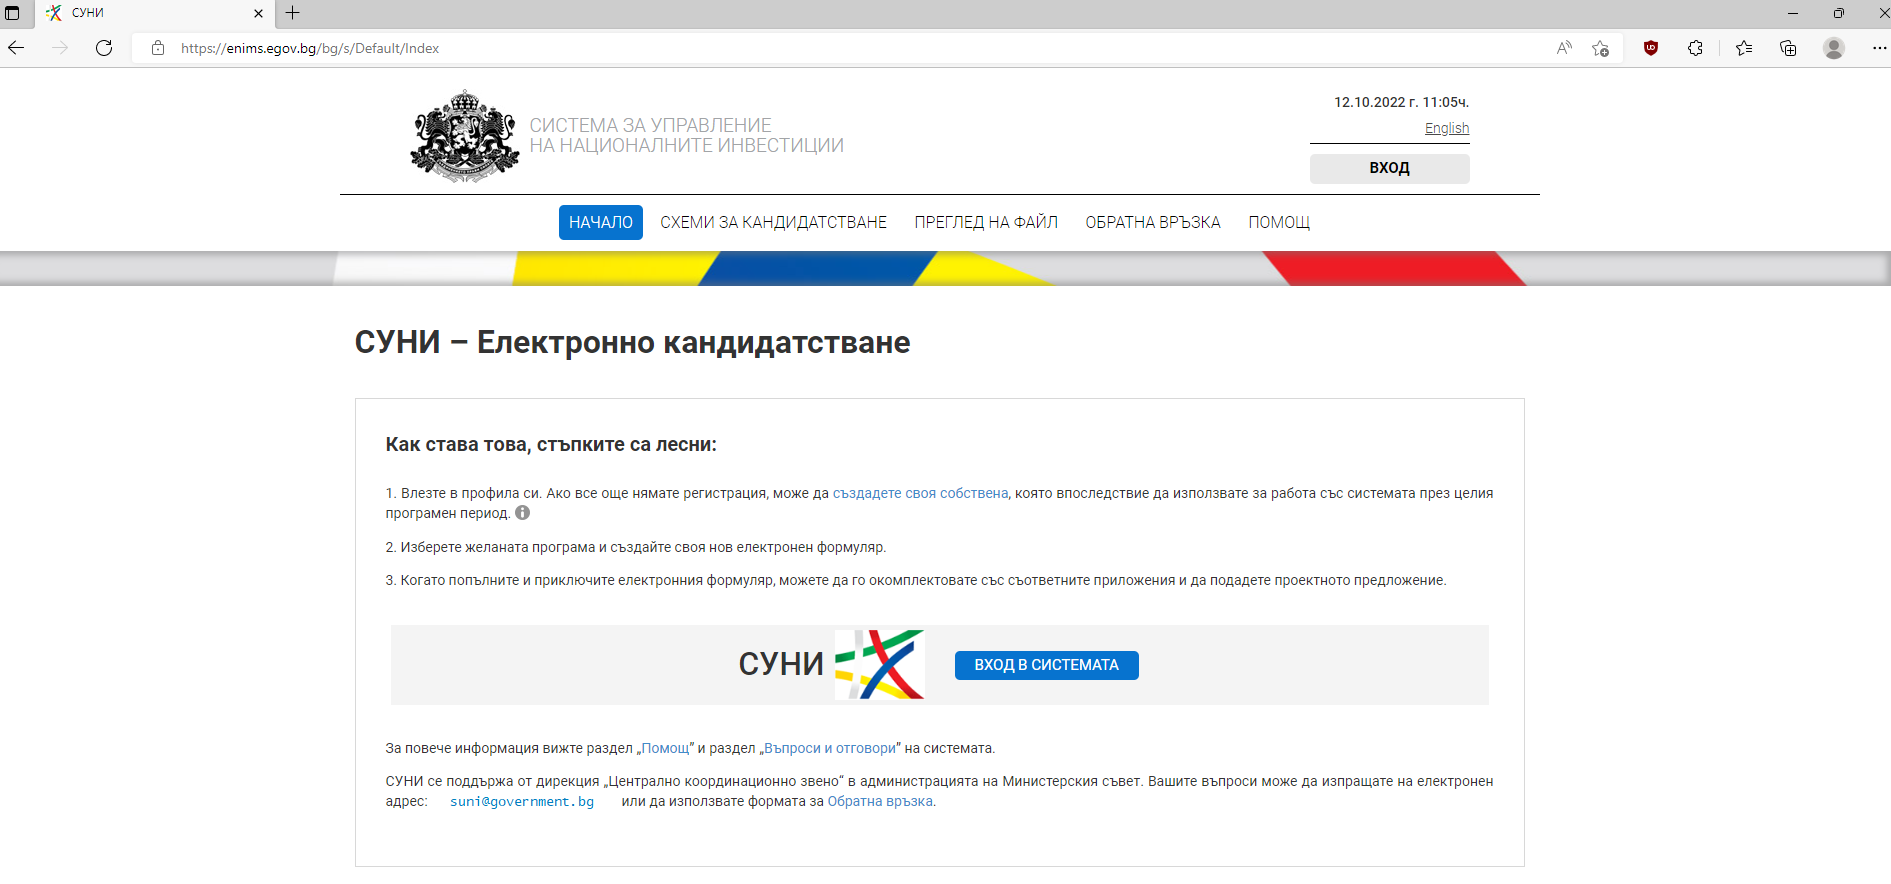Click the browser forward arrow

coord(60,48)
